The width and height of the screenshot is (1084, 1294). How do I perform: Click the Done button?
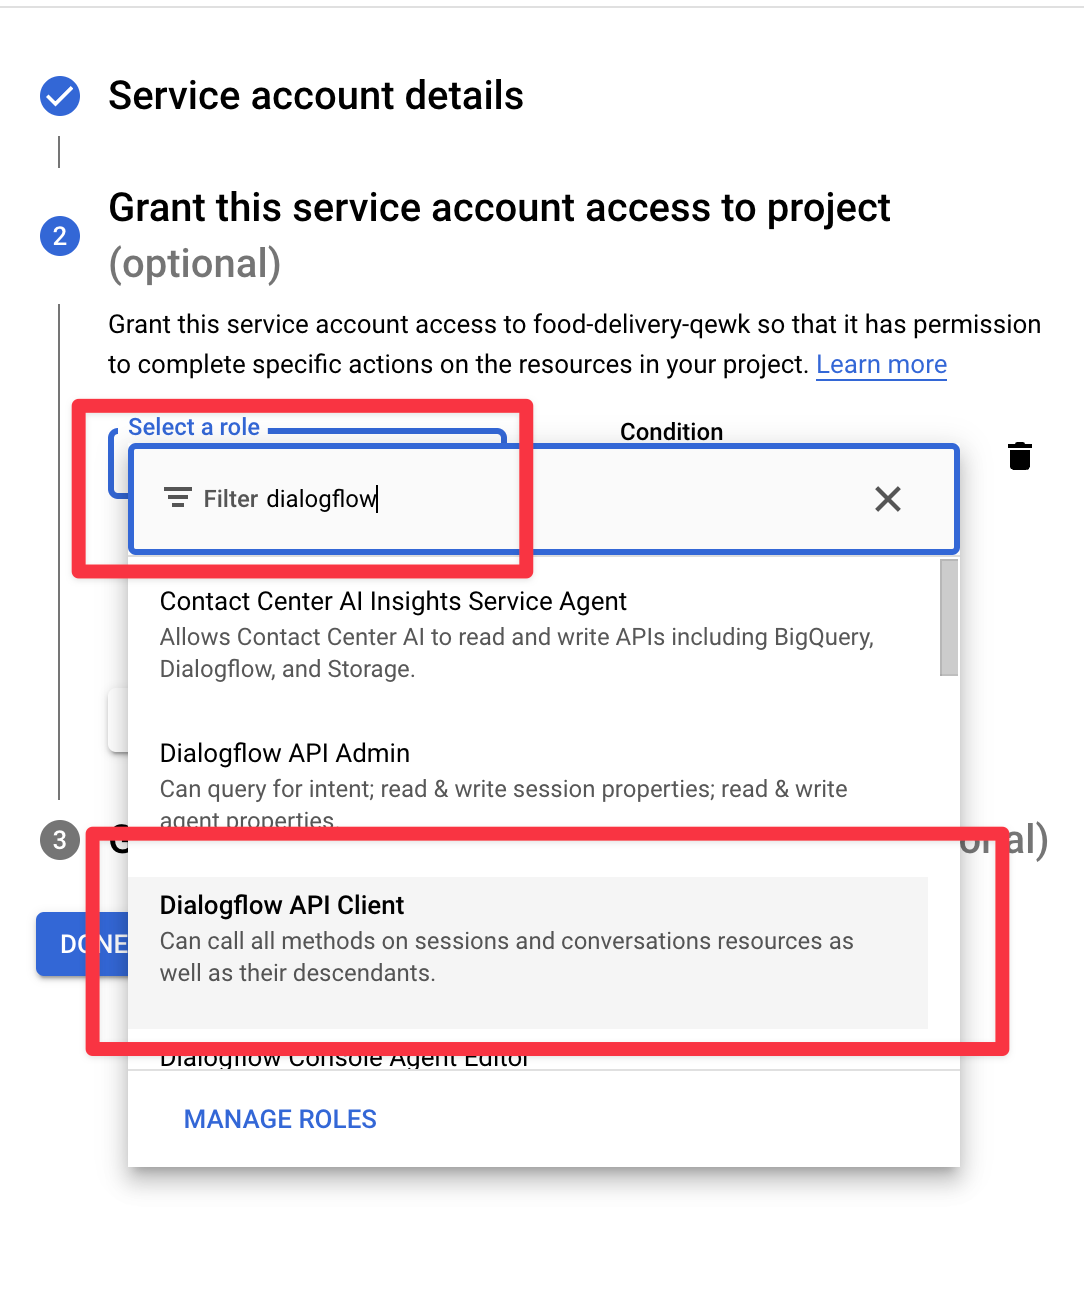pos(82,944)
